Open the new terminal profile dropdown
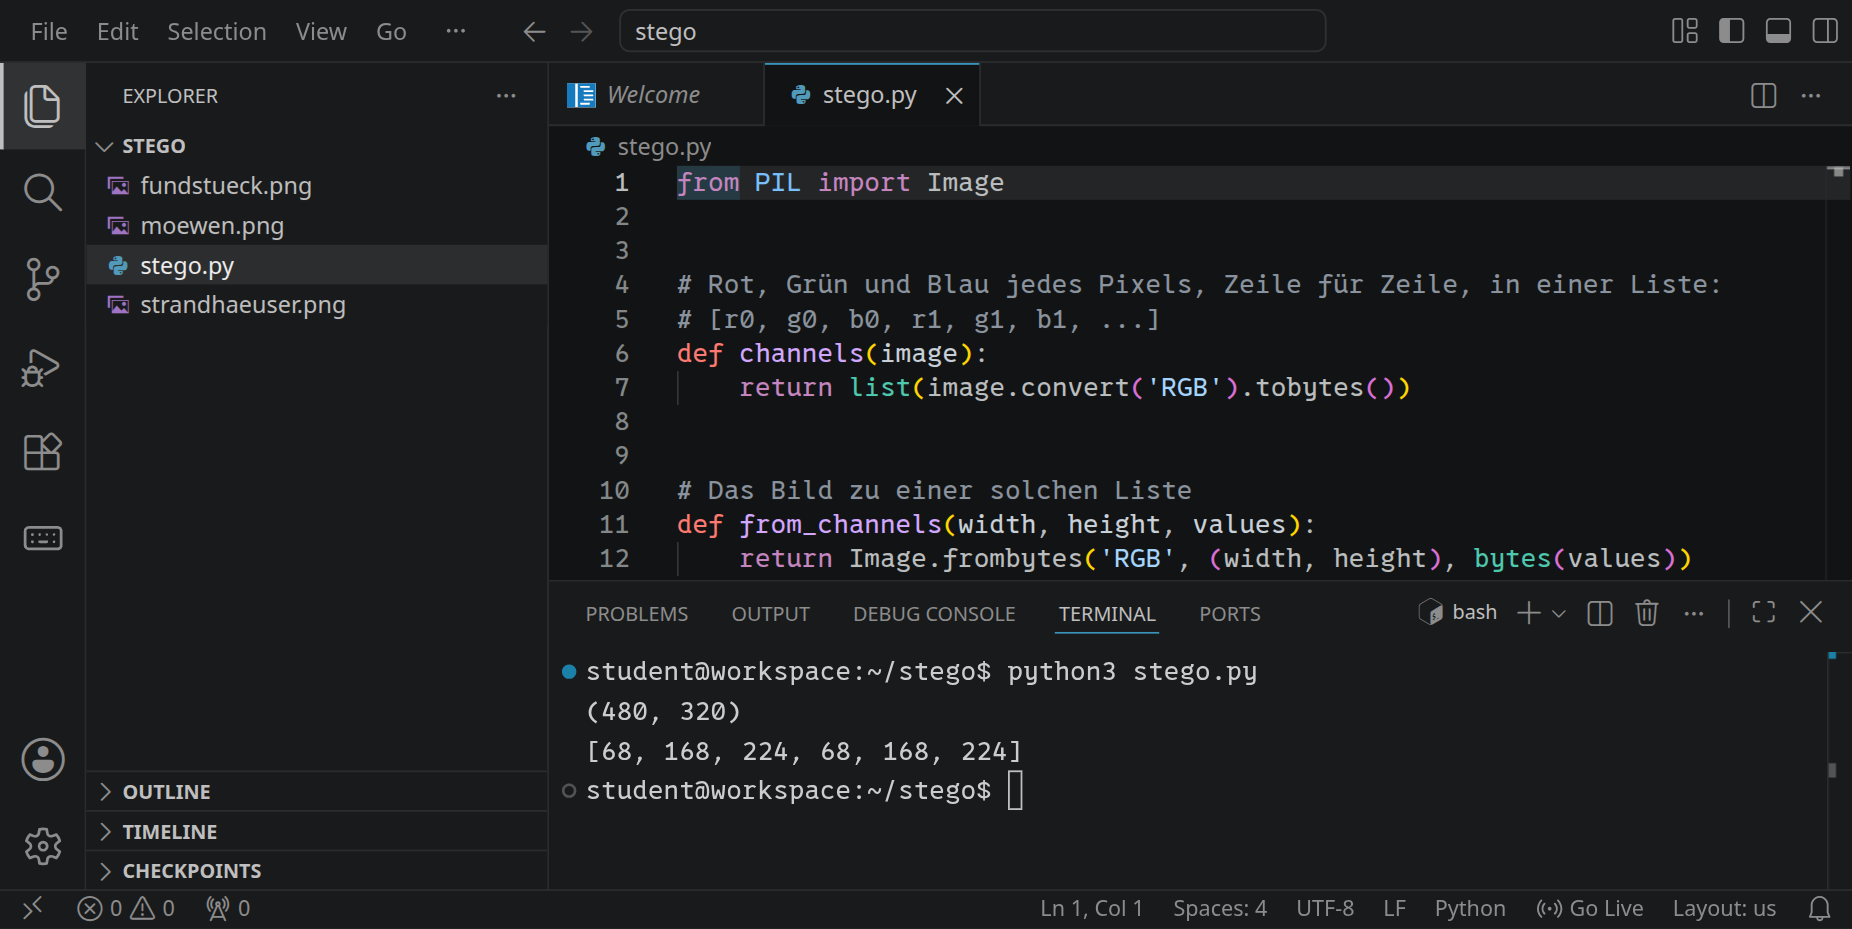Image resolution: width=1852 pixels, height=929 pixels. click(x=1559, y=614)
